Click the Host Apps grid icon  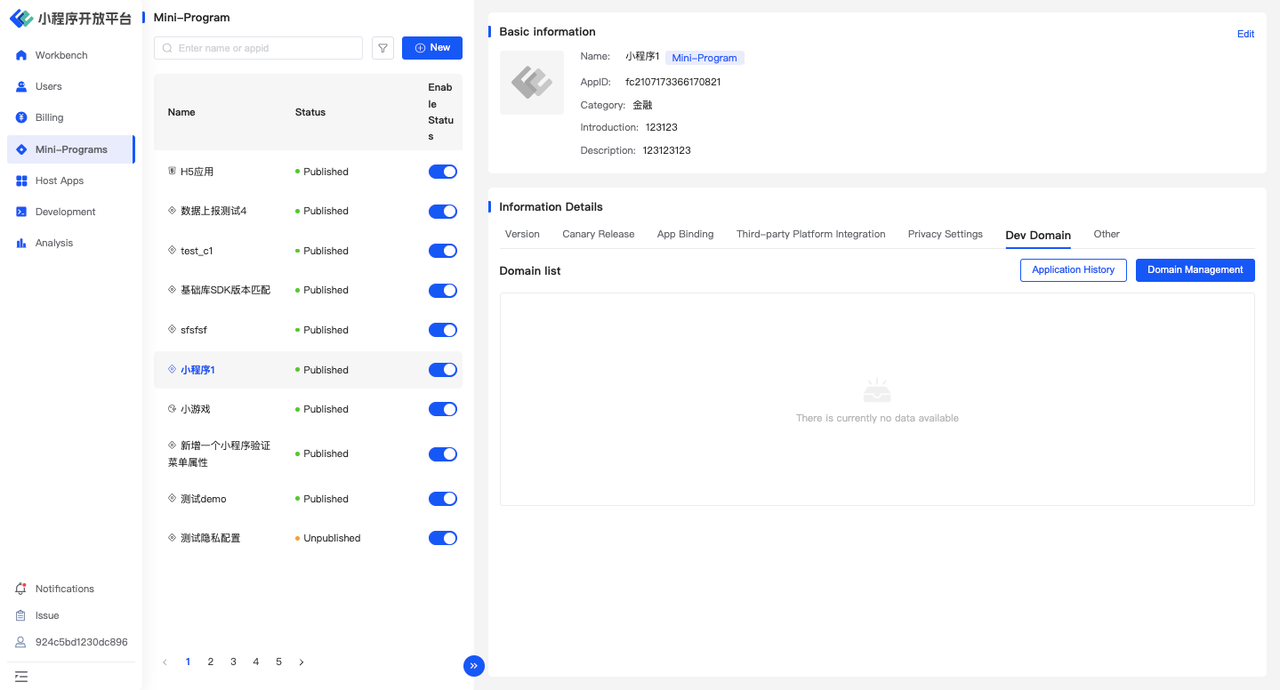click(x=21, y=181)
